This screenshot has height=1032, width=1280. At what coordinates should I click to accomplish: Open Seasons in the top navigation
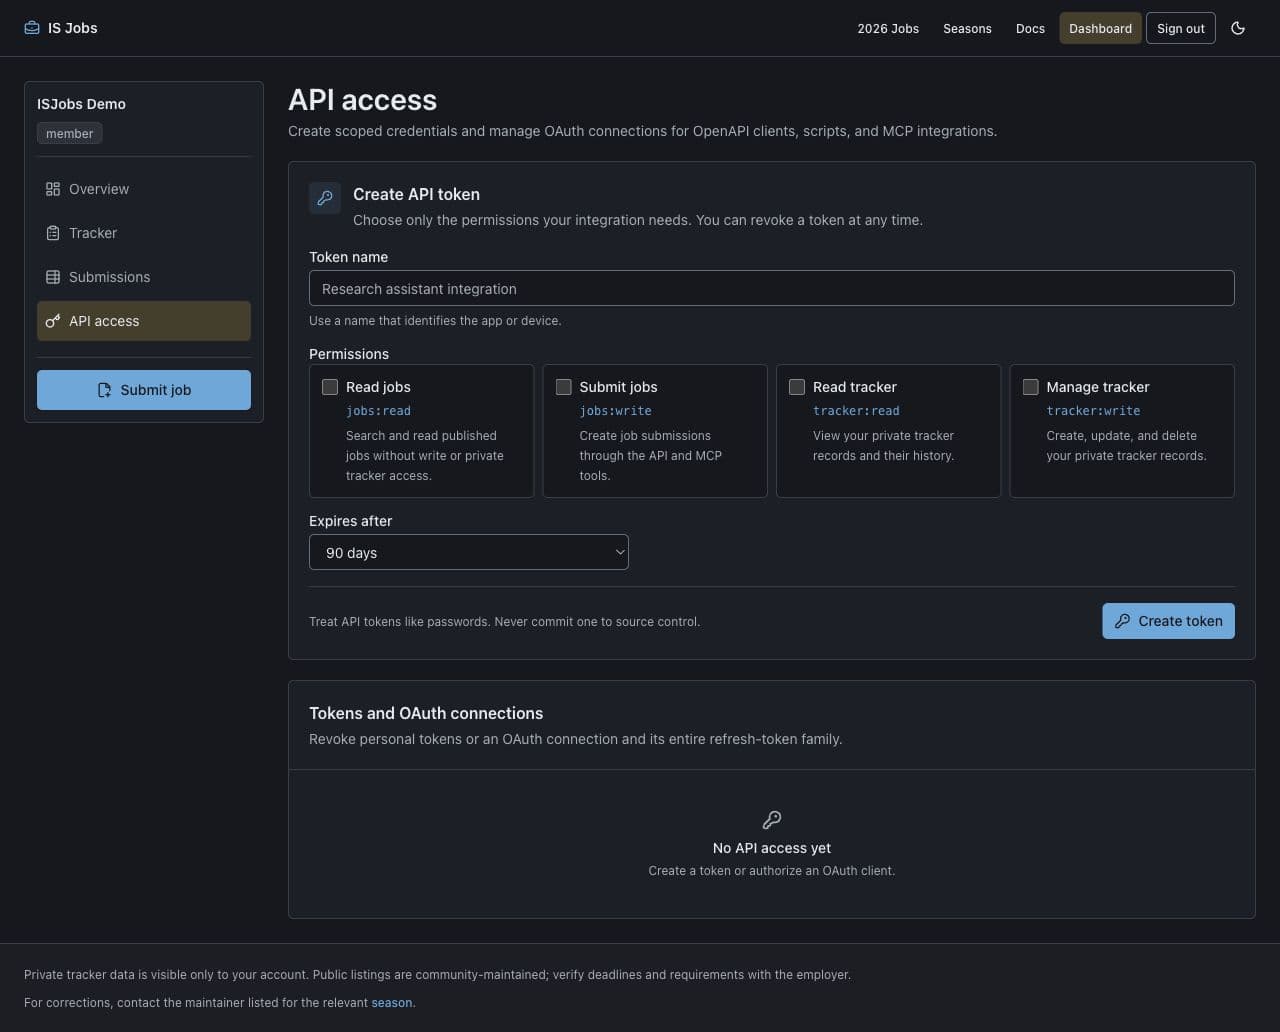tap(967, 28)
